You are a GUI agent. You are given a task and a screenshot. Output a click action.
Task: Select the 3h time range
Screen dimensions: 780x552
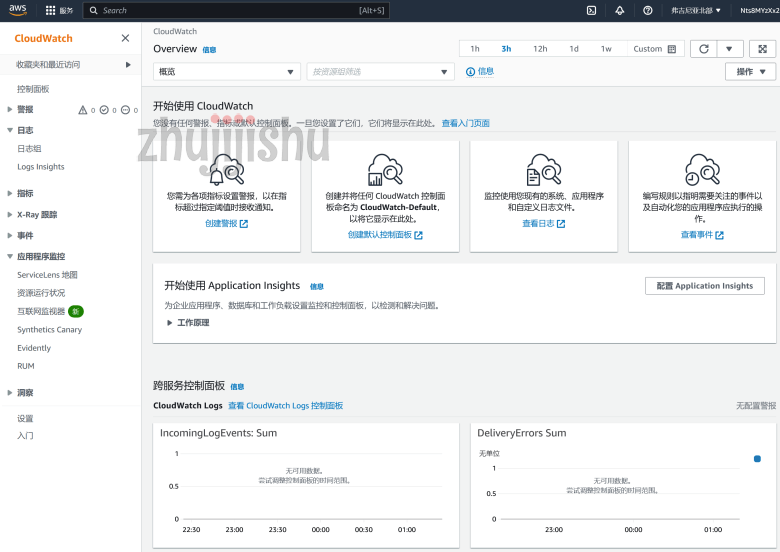tap(506, 49)
